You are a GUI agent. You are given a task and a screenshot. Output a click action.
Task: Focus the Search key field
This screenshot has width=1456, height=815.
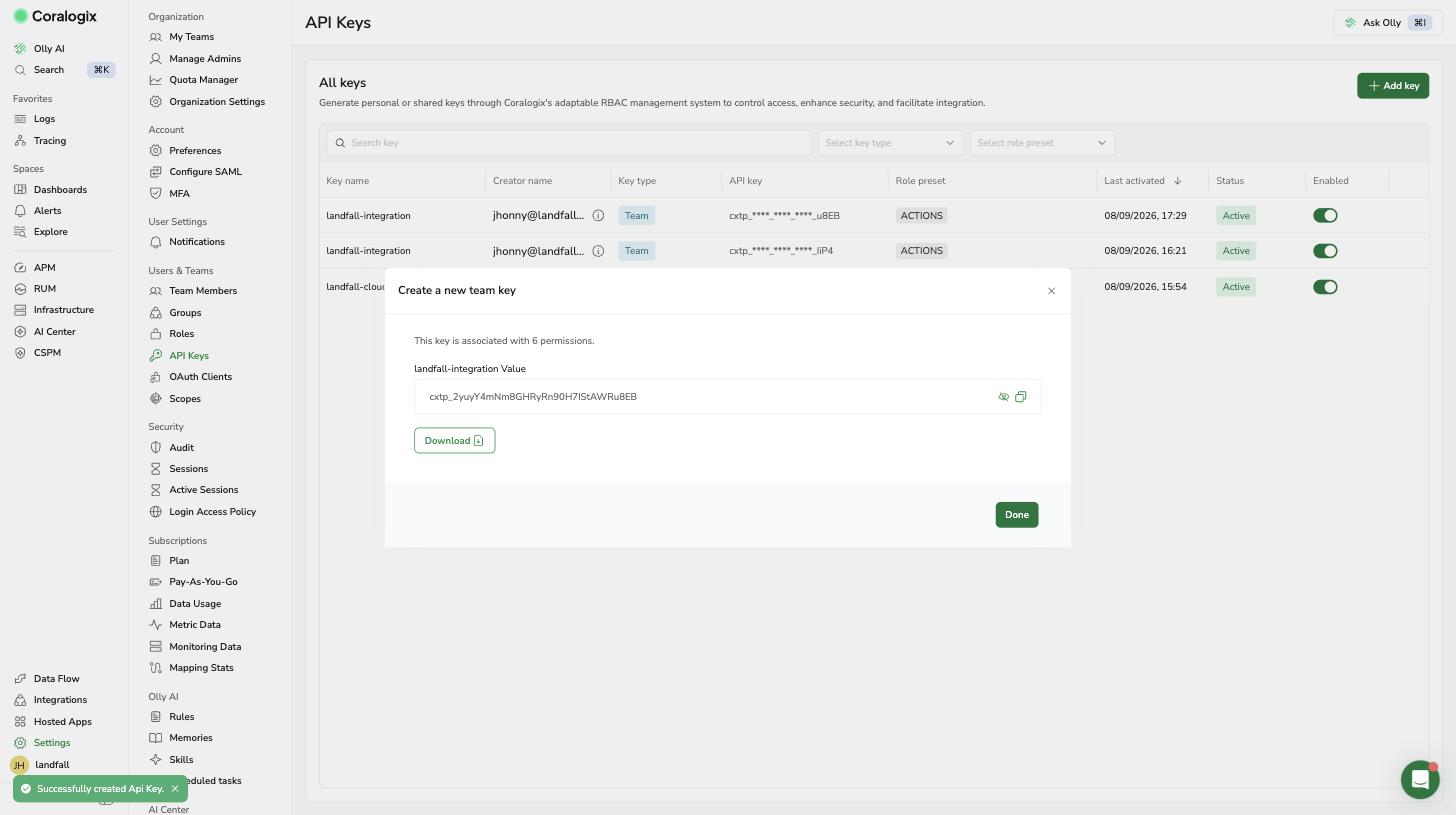click(x=569, y=143)
